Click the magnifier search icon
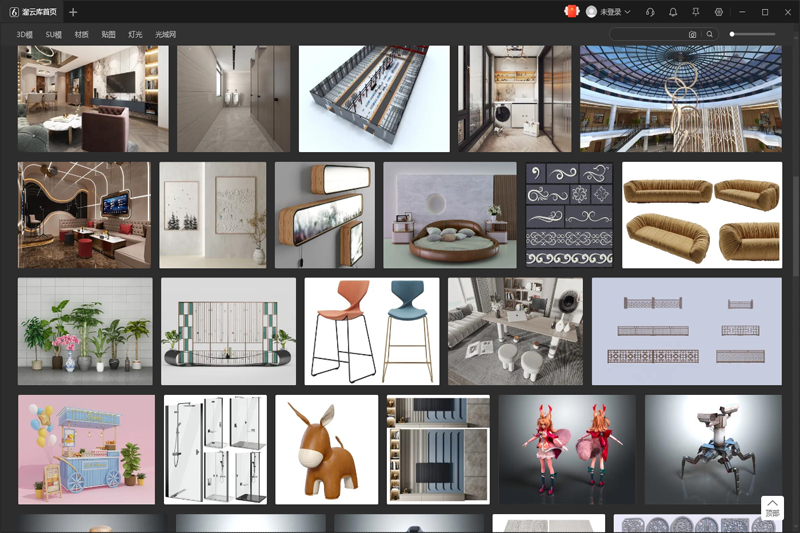800x533 pixels. click(x=710, y=34)
